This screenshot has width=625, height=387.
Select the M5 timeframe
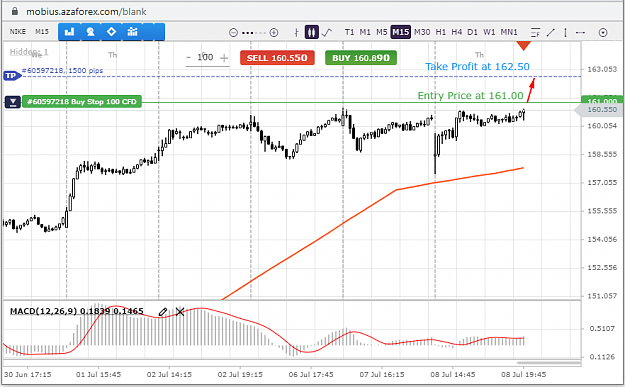[x=381, y=32]
